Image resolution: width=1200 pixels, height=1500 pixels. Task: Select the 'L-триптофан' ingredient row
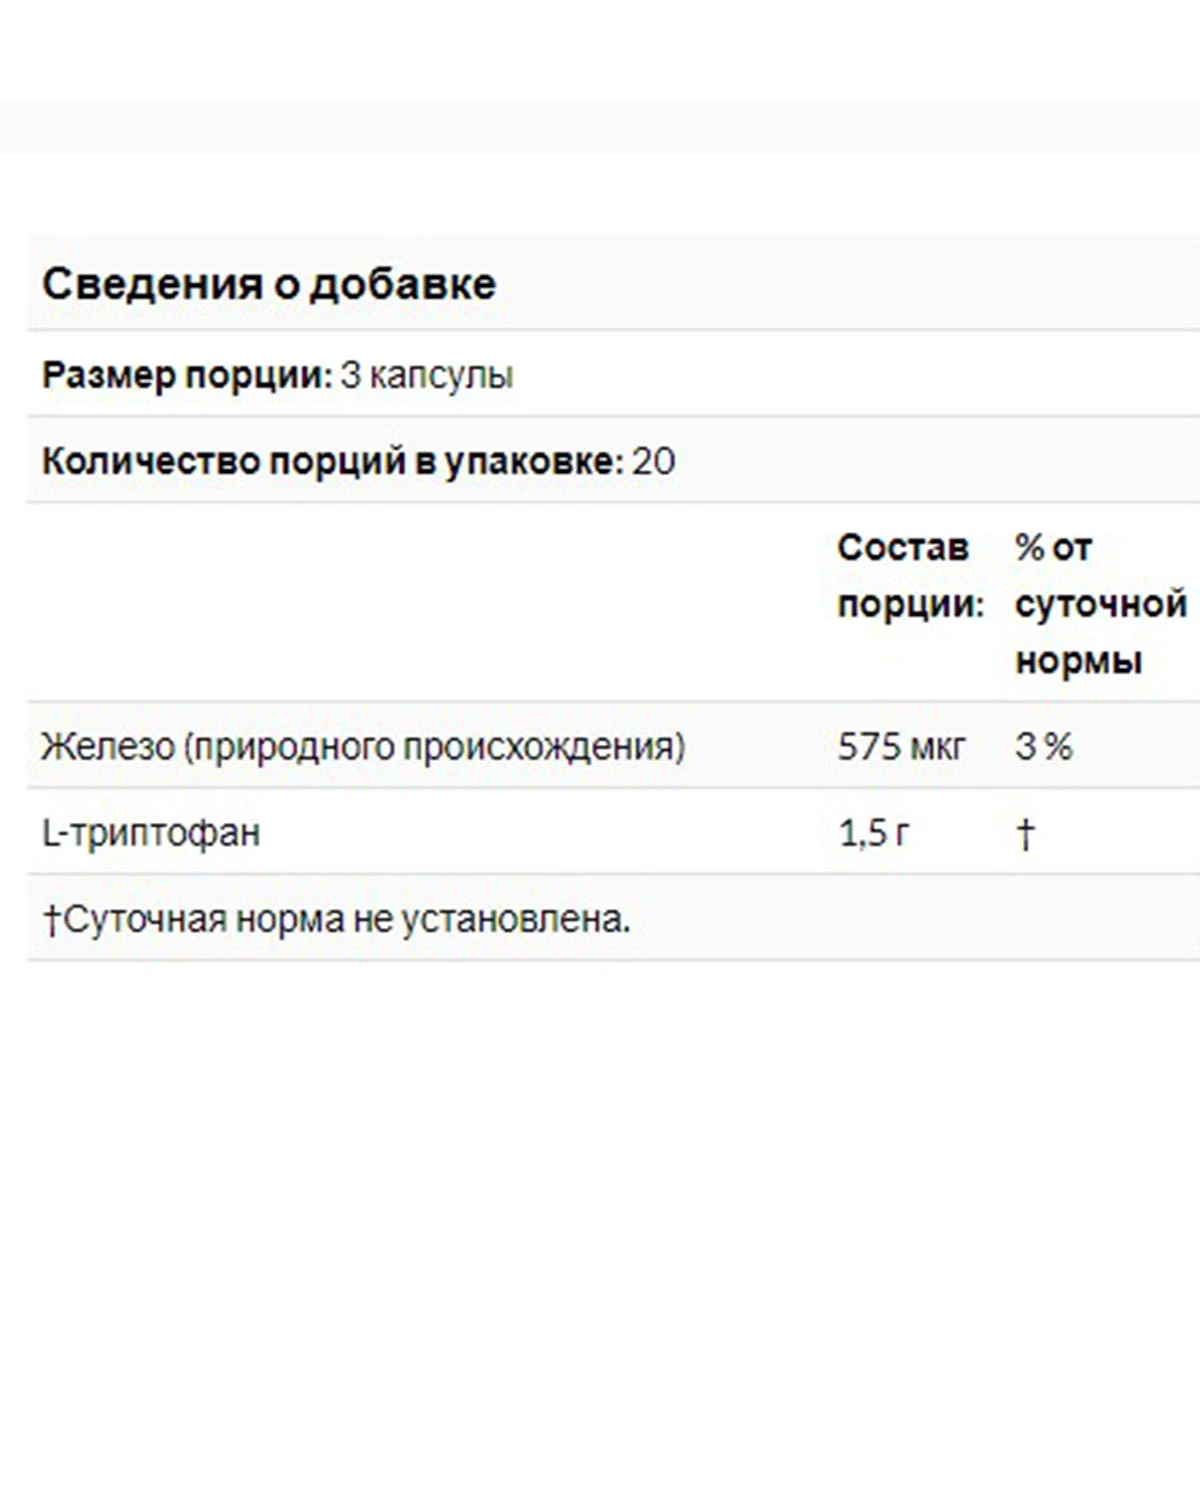[x=613, y=832]
